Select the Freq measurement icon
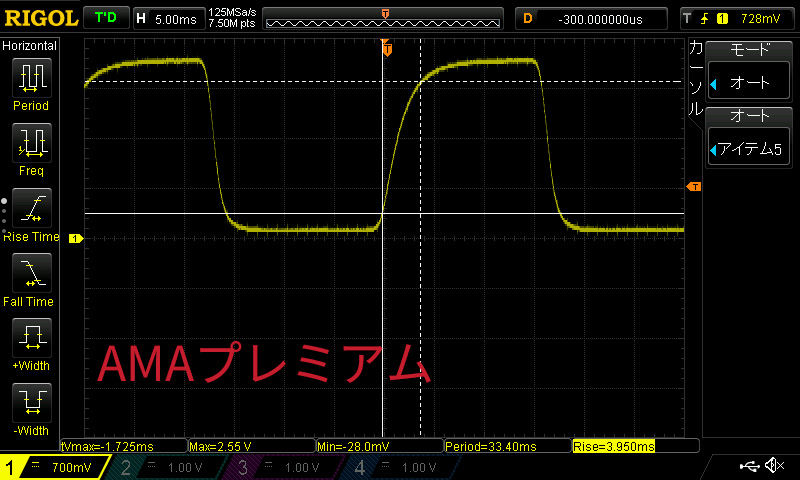 (x=32, y=142)
